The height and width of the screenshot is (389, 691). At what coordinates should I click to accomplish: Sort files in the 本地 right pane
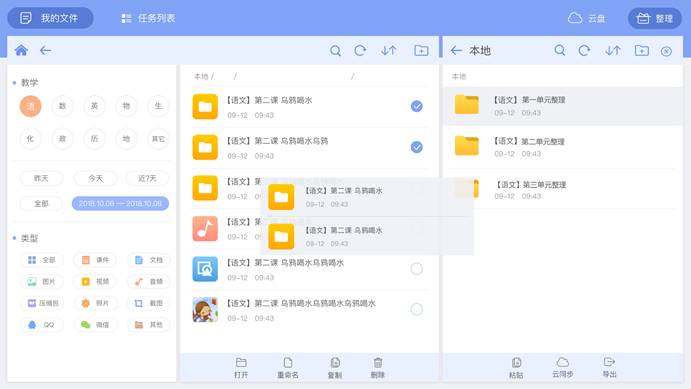coord(613,51)
